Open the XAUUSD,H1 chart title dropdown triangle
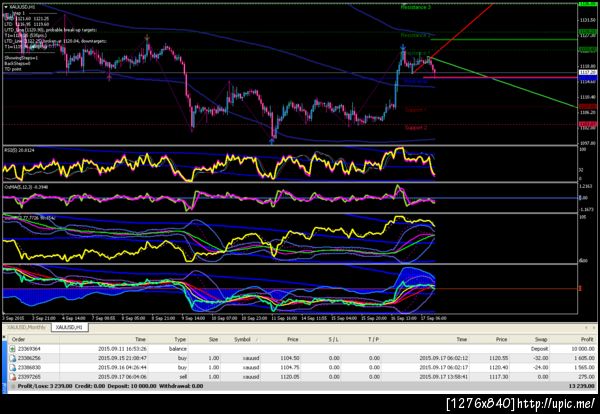 click(x=5, y=7)
